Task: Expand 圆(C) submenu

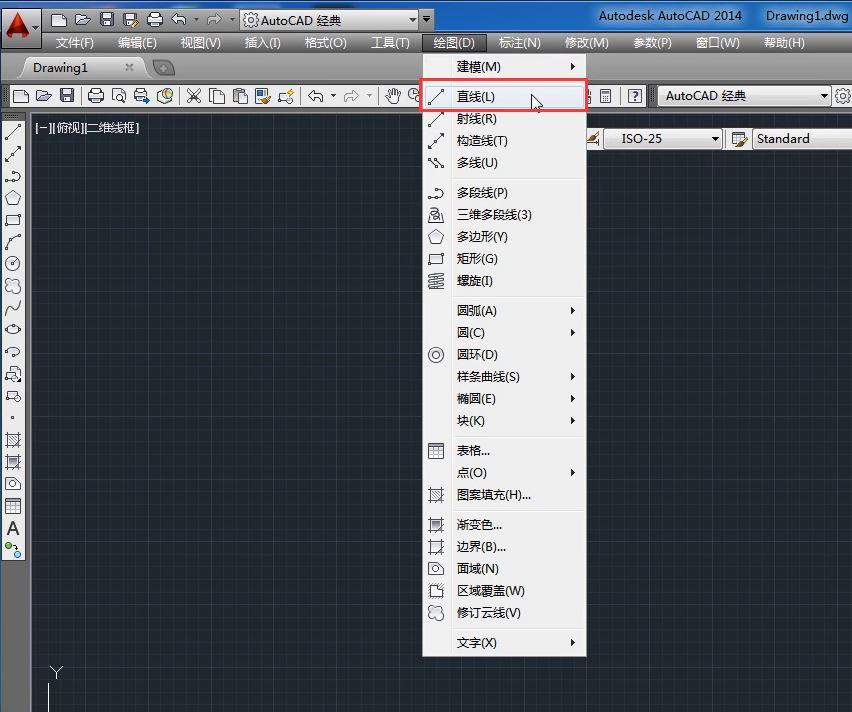Action: [504, 333]
